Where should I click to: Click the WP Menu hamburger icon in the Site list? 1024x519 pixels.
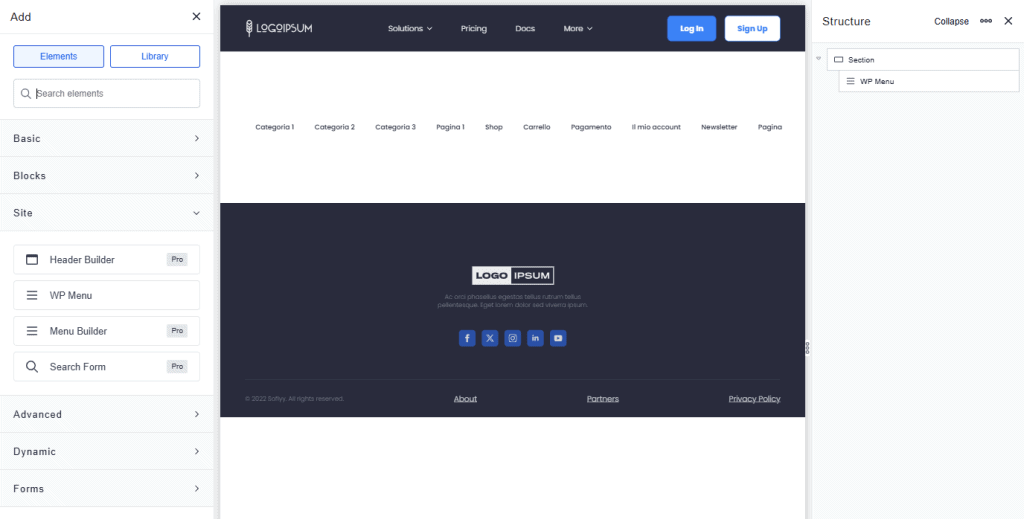pos(32,295)
